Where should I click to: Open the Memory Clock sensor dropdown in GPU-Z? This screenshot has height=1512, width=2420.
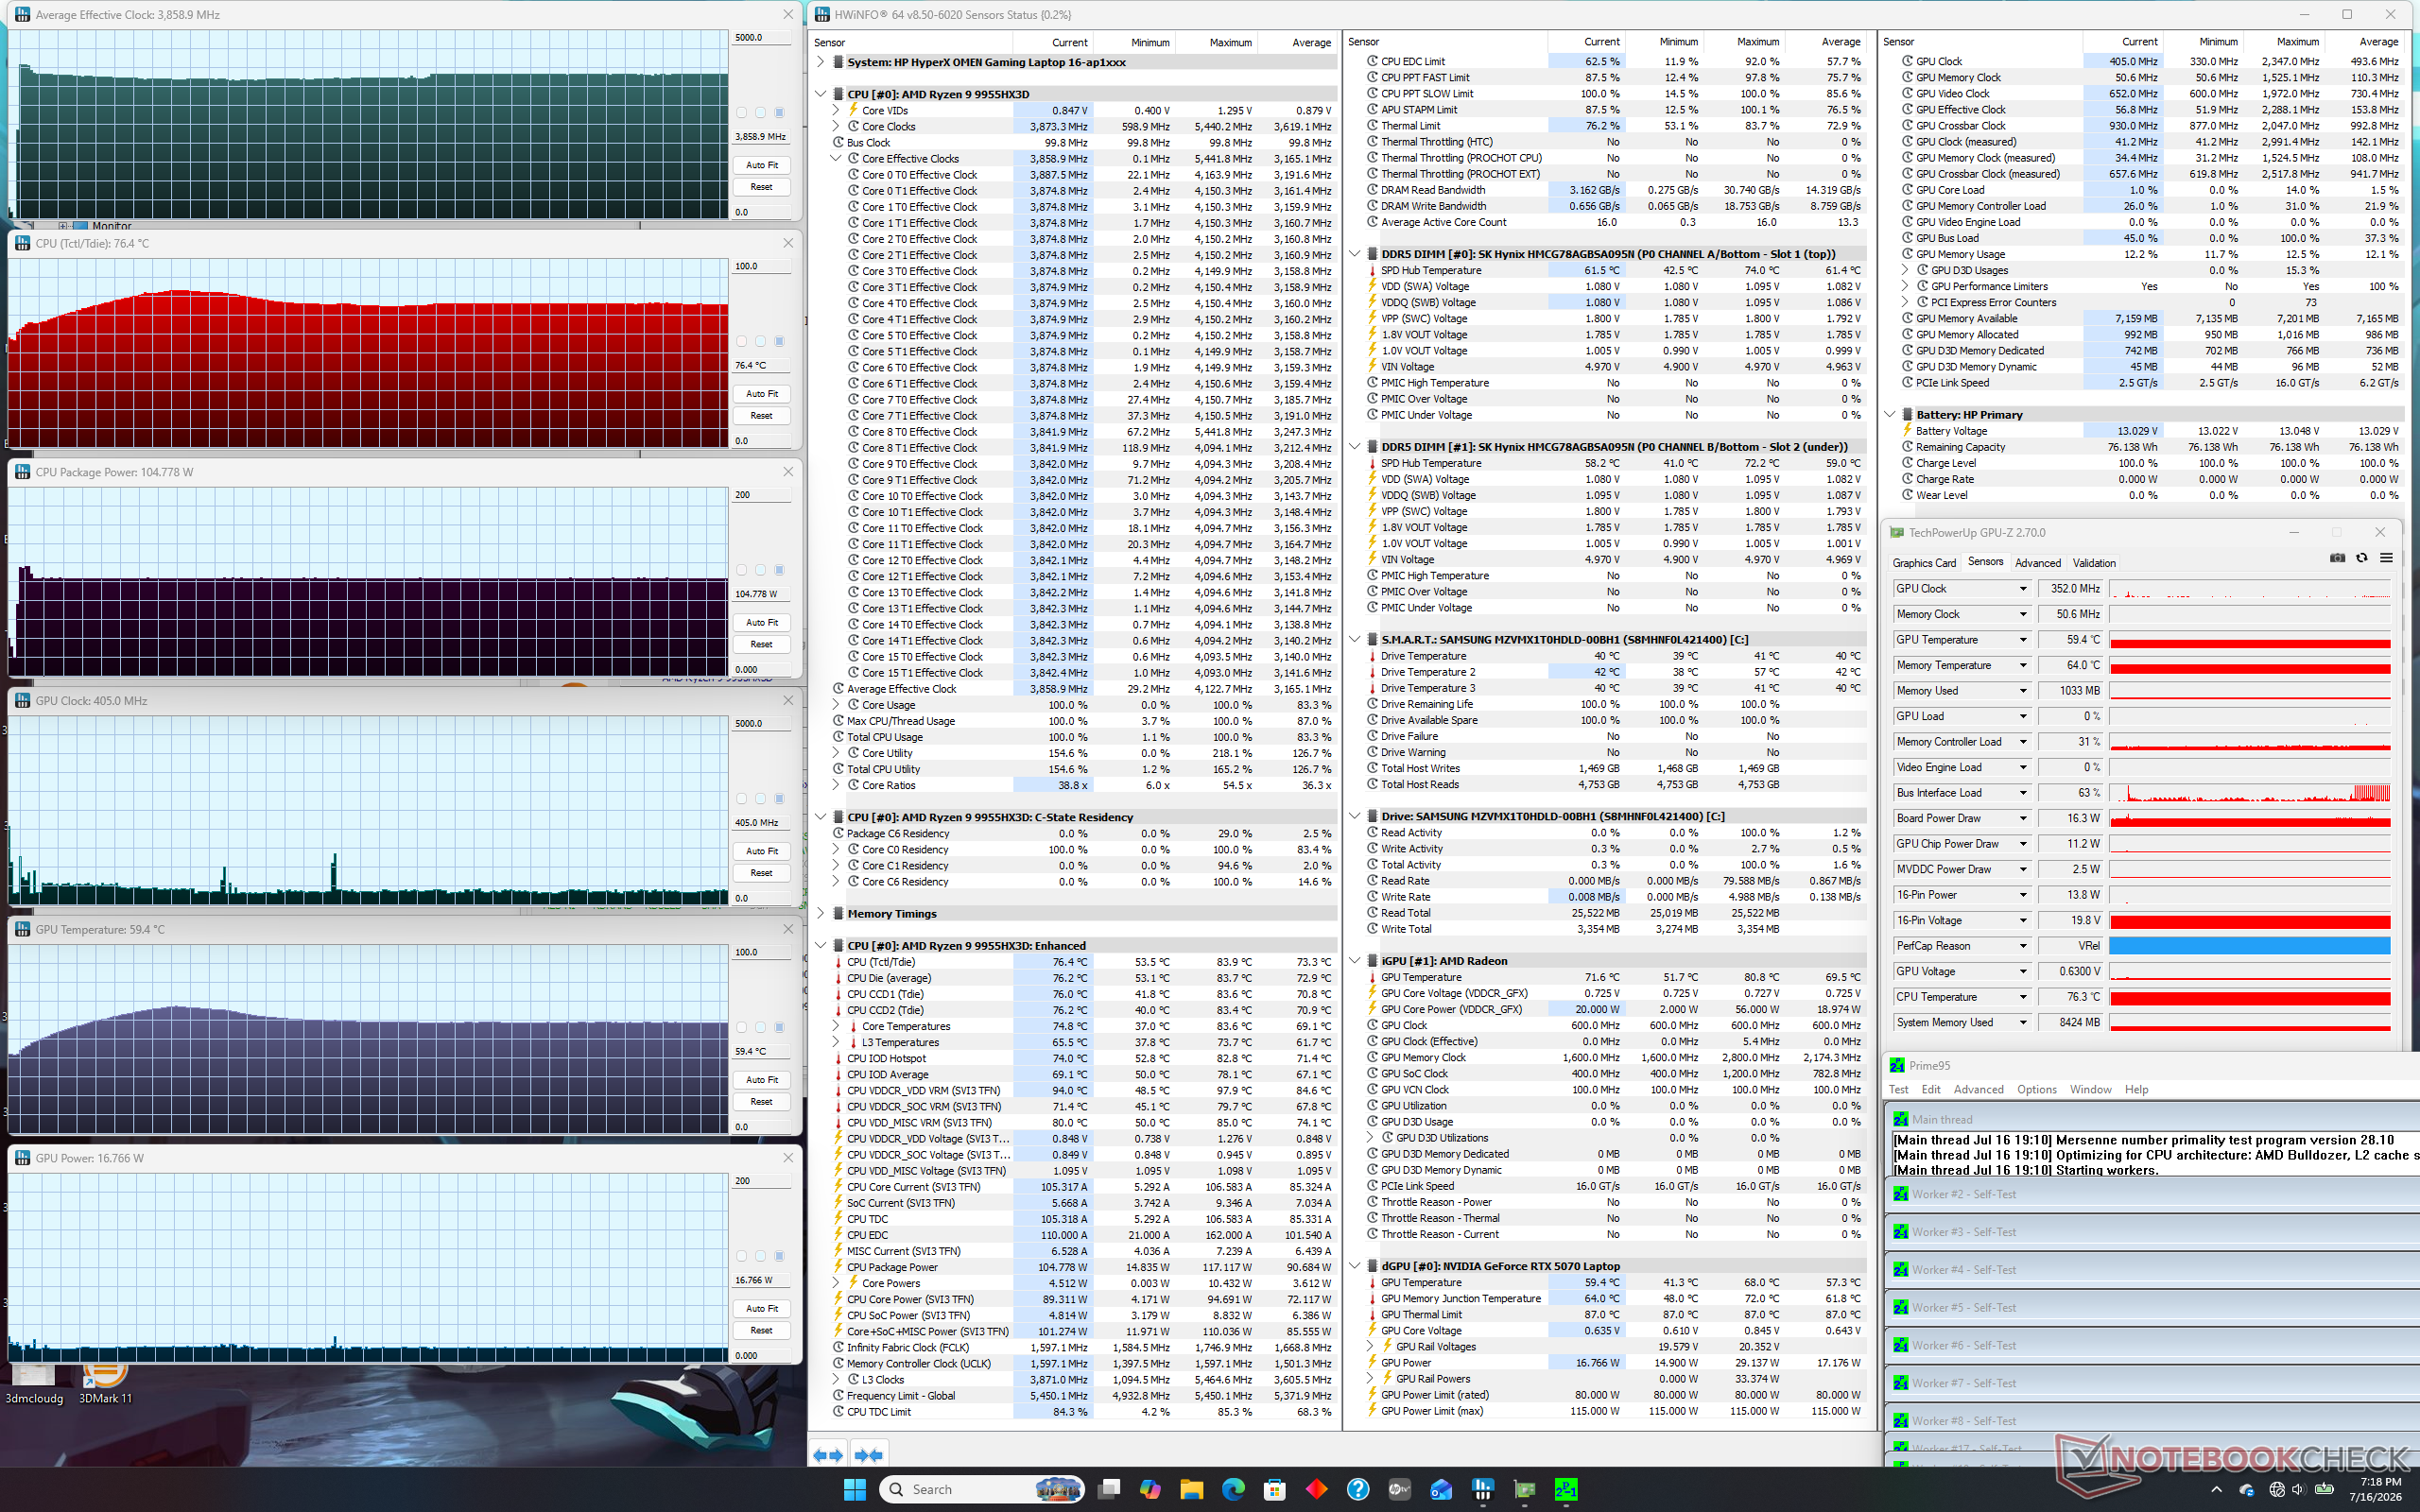2022,614
